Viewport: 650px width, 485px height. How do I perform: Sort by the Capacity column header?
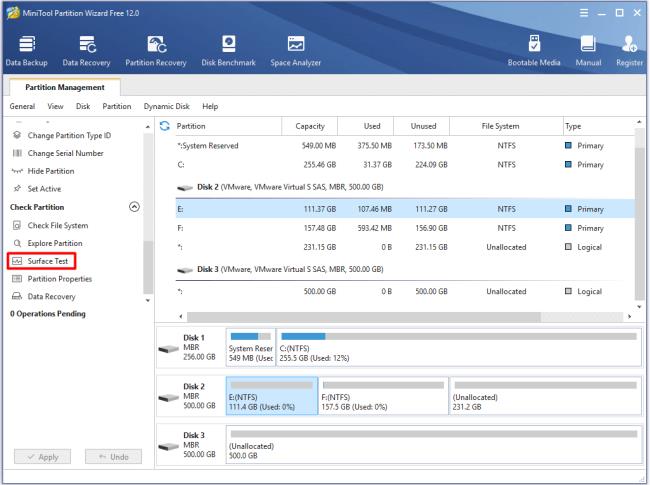310,126
